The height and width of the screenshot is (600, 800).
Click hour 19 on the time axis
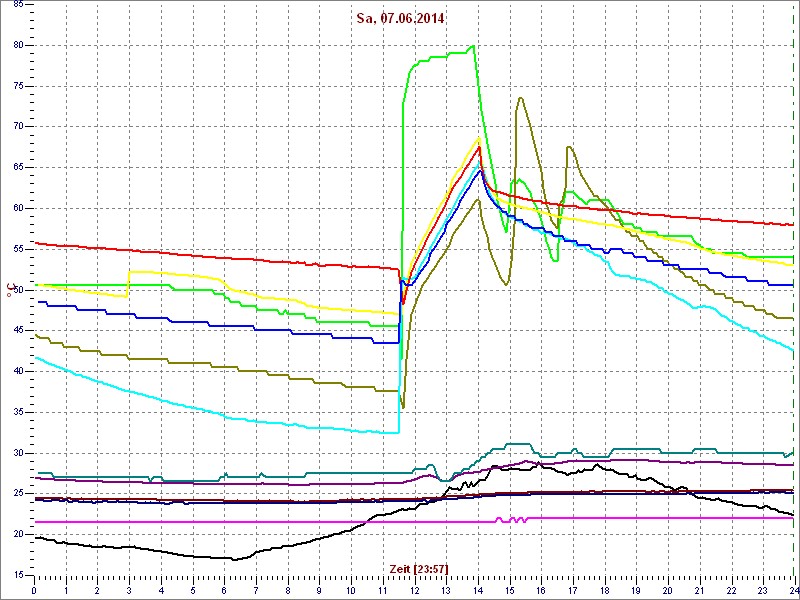pos(636,590)
